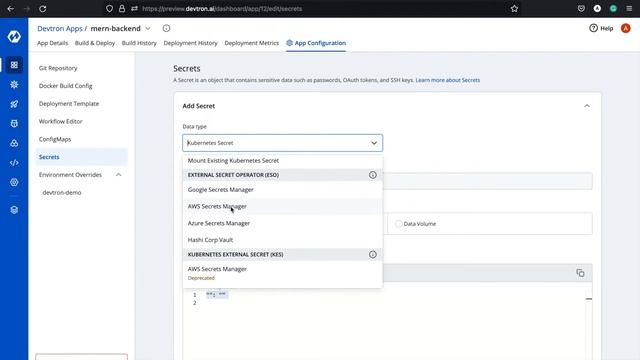
Task: Open Learn more about Secrets link
Action: pos(447,80)
